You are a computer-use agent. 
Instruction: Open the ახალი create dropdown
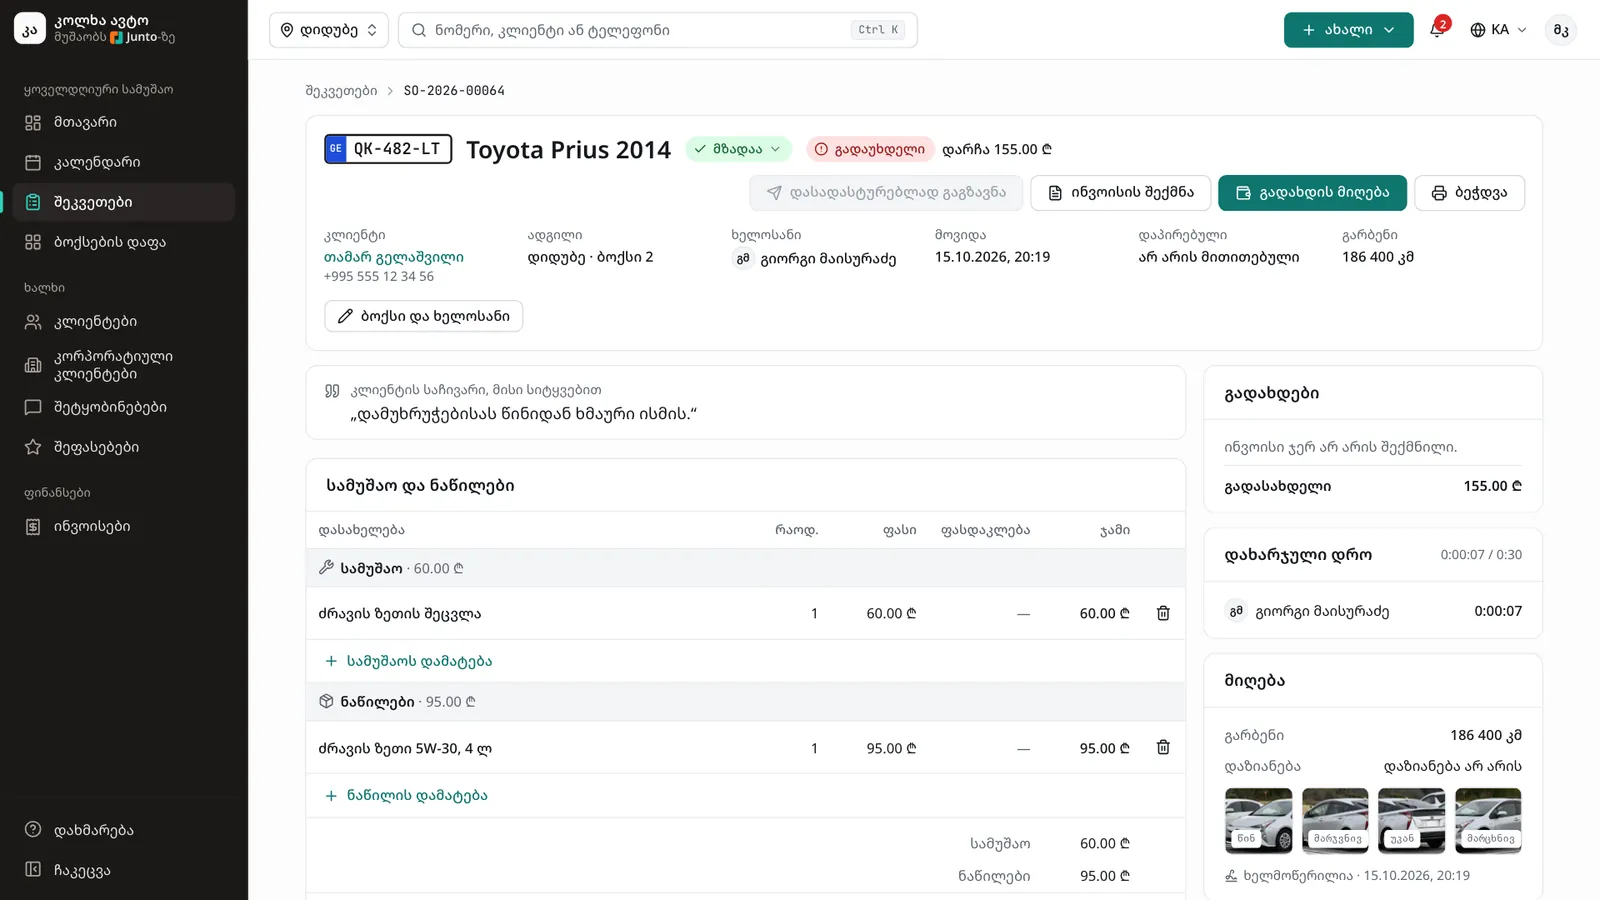pos(1348,30)
